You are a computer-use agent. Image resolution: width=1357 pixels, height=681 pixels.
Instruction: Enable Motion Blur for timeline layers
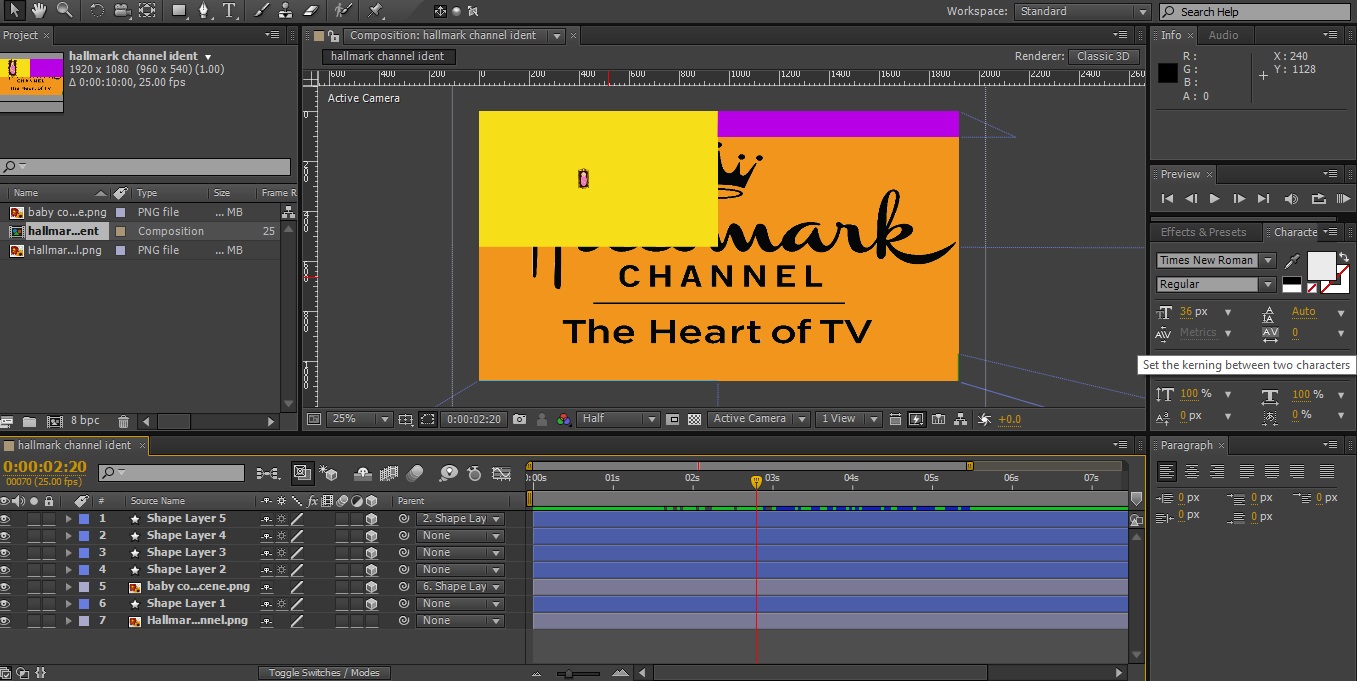(x=416, y=473)
